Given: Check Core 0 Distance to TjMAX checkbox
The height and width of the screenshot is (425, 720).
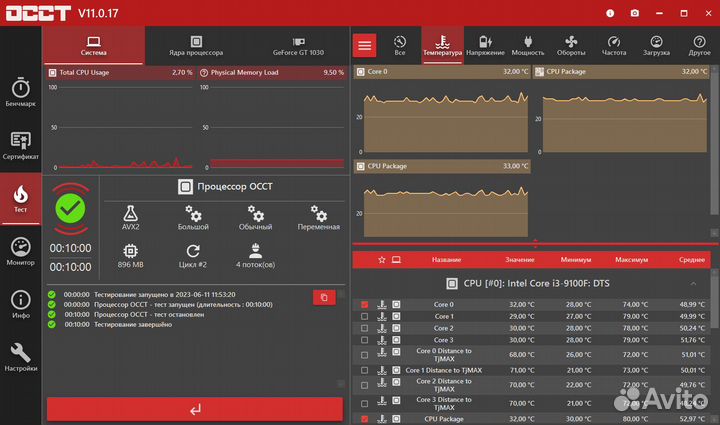Looking at the screenshot, I should [365, 355].
